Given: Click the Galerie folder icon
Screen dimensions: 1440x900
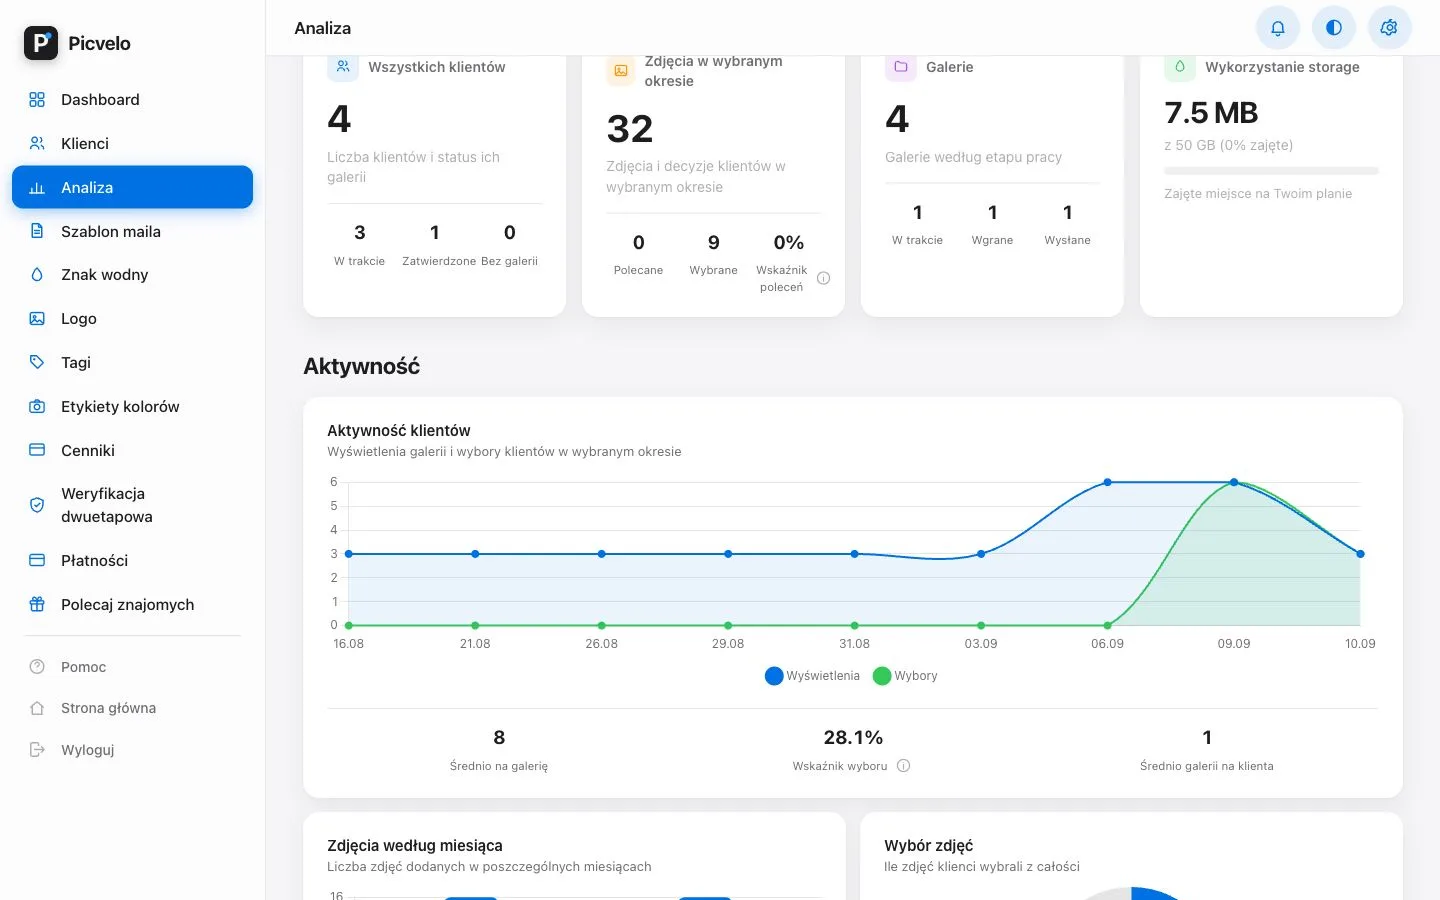Looking at the screenshot, I should pos(901,67).
